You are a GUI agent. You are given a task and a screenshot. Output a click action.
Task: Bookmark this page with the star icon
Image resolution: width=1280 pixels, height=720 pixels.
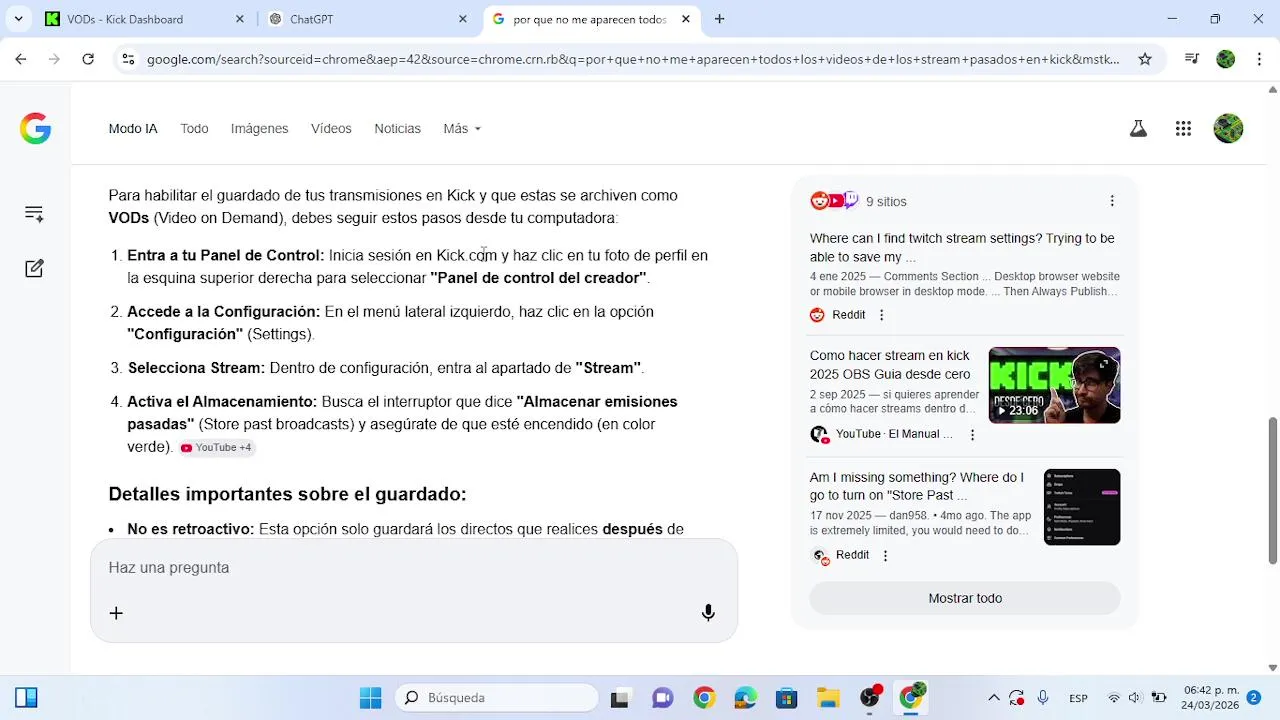point(1145,59)
